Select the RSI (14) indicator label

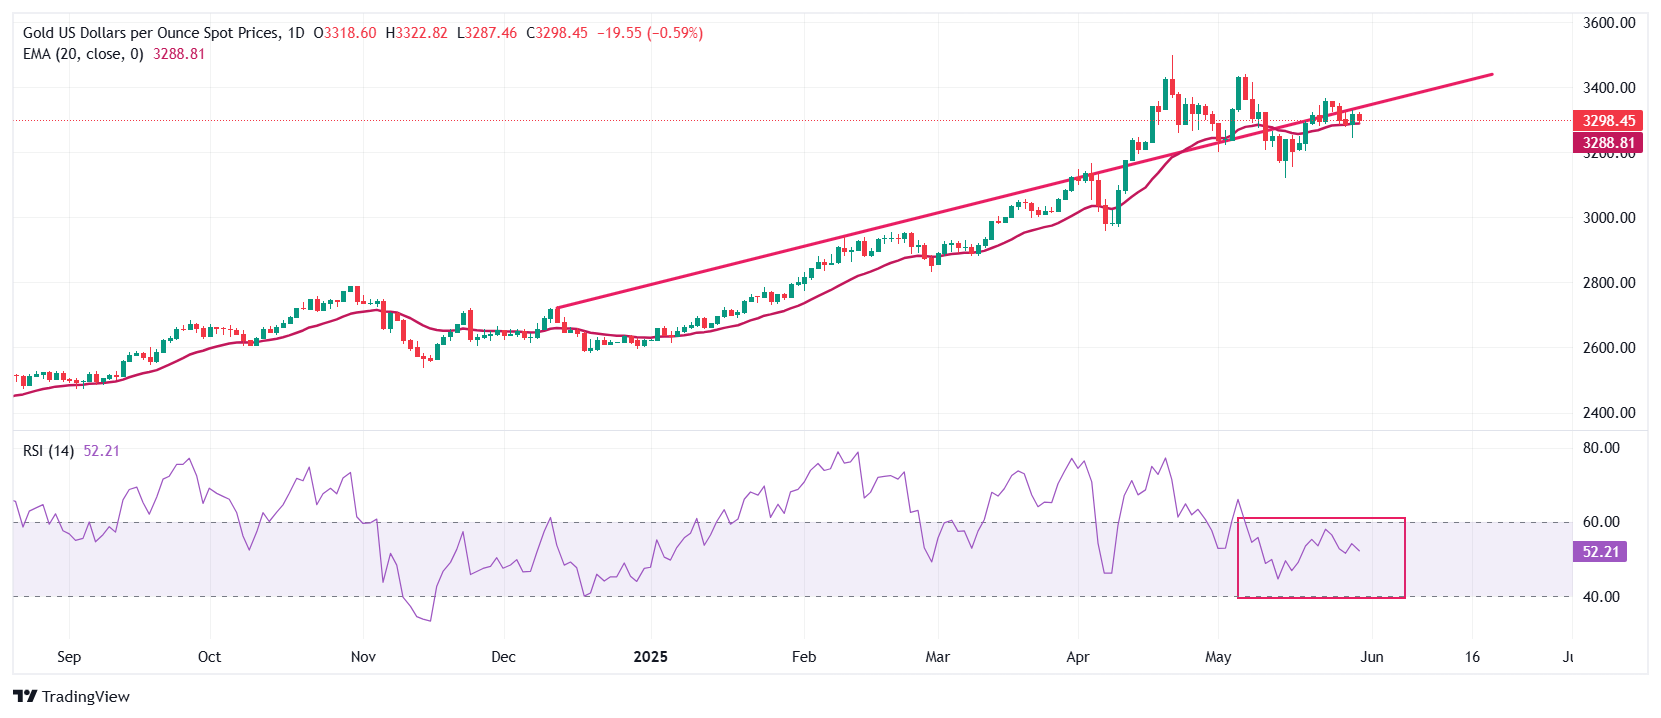(48, 451)
